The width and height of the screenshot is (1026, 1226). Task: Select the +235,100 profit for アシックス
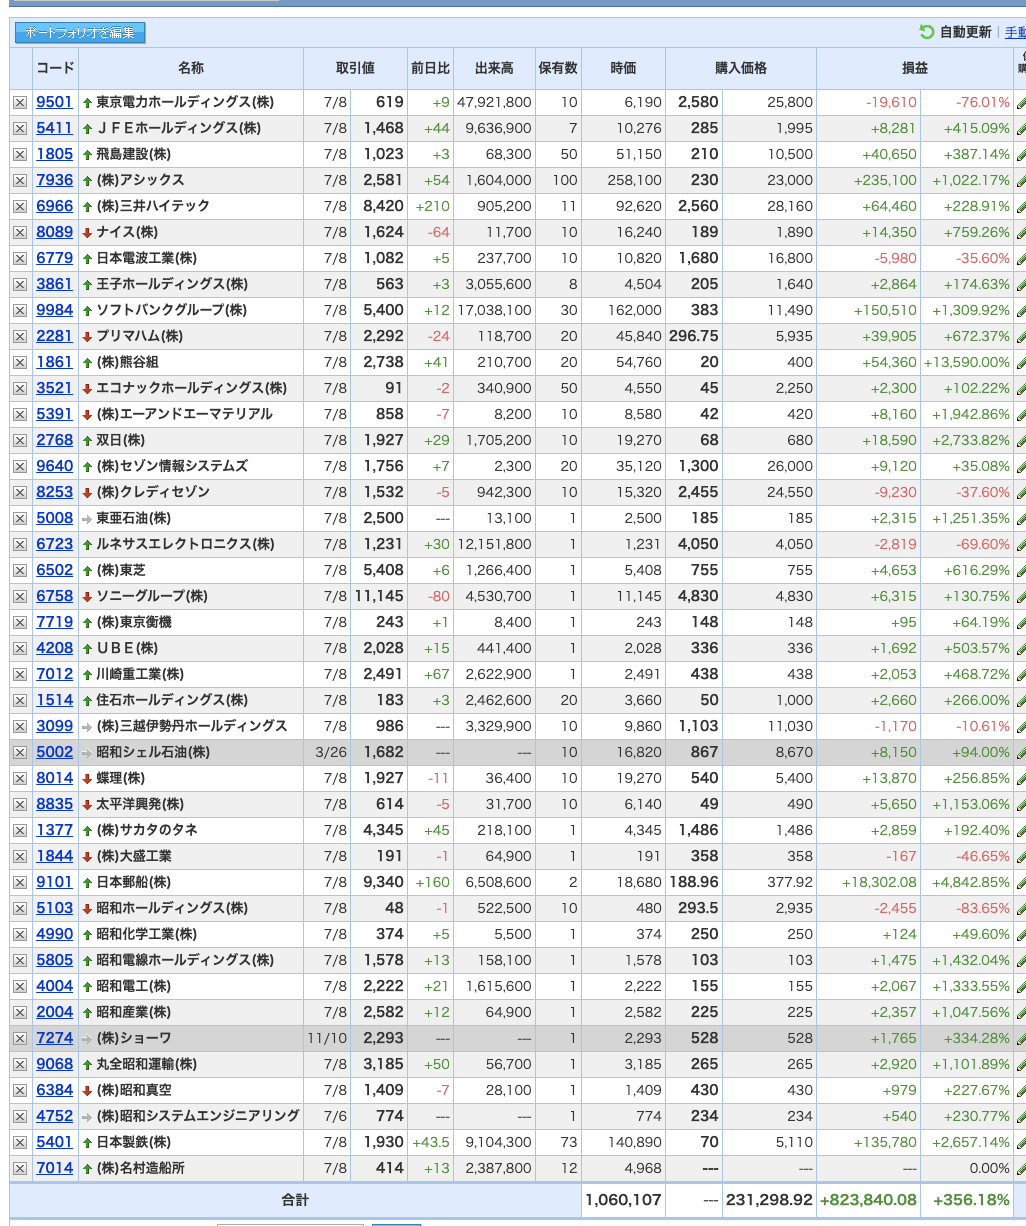885,180
